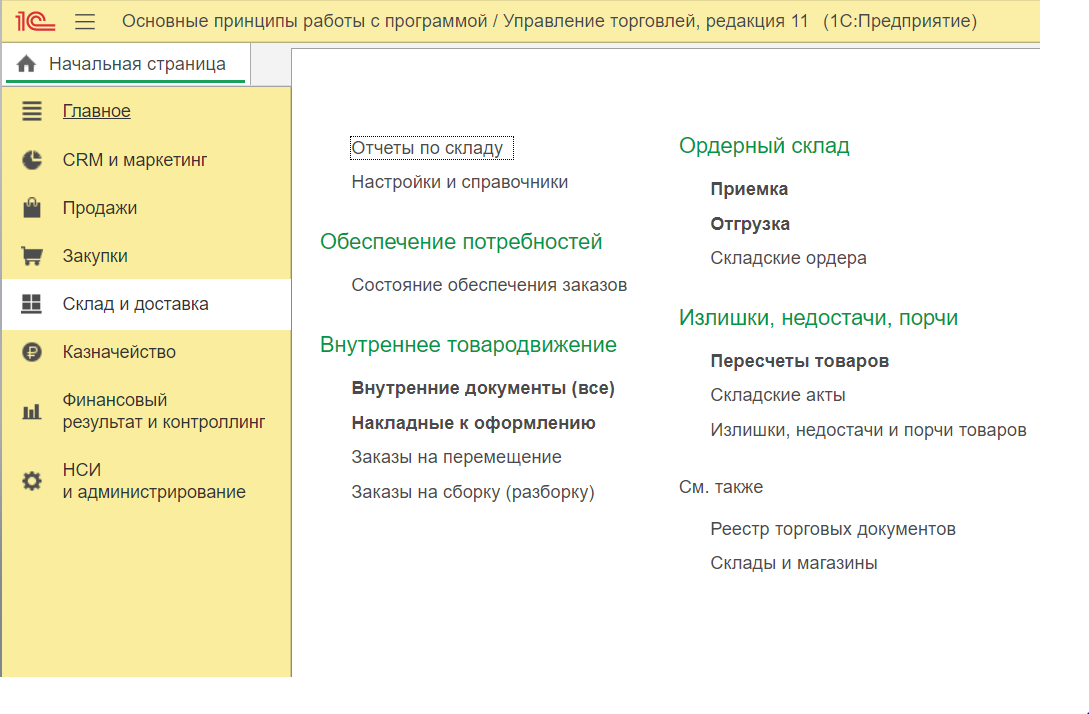This screenshot has height=714, width=1089.
Task: Open Внутренние документы (все)
Action: click(482, 388)
